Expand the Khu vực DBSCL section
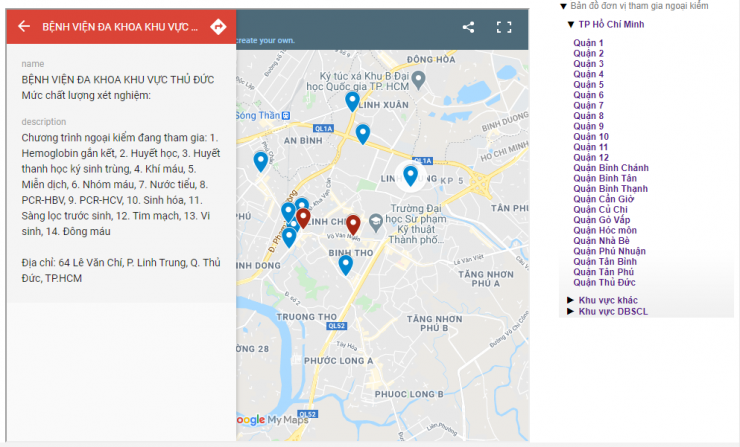The image size is (740, 447). 571,311
